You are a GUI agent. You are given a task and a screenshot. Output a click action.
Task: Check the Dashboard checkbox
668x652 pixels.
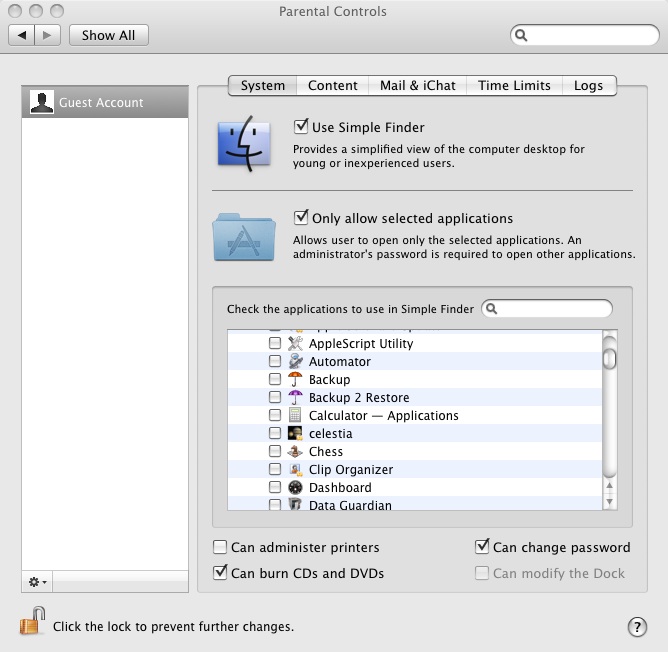pyautogui.click(x=275, y=487)
